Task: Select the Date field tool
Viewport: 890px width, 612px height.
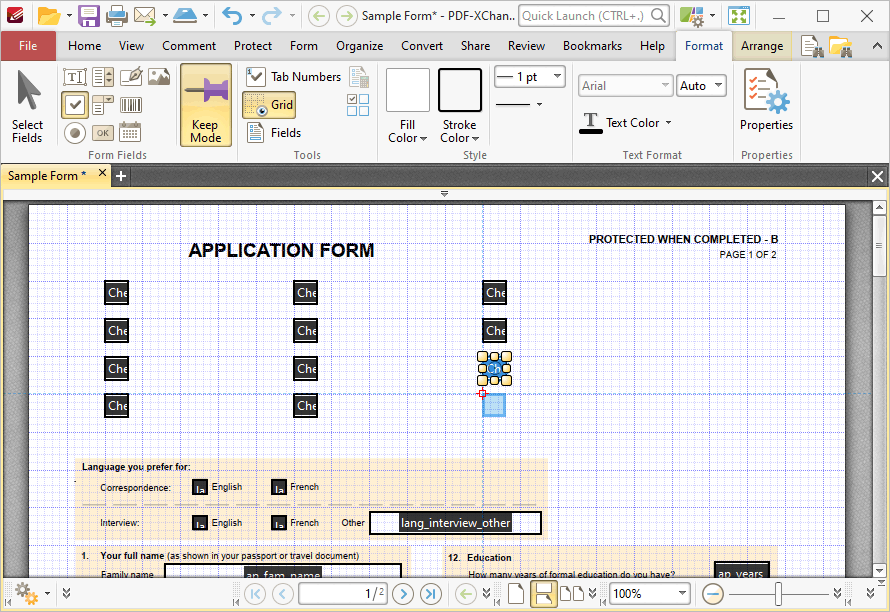Action: point(131,132)
